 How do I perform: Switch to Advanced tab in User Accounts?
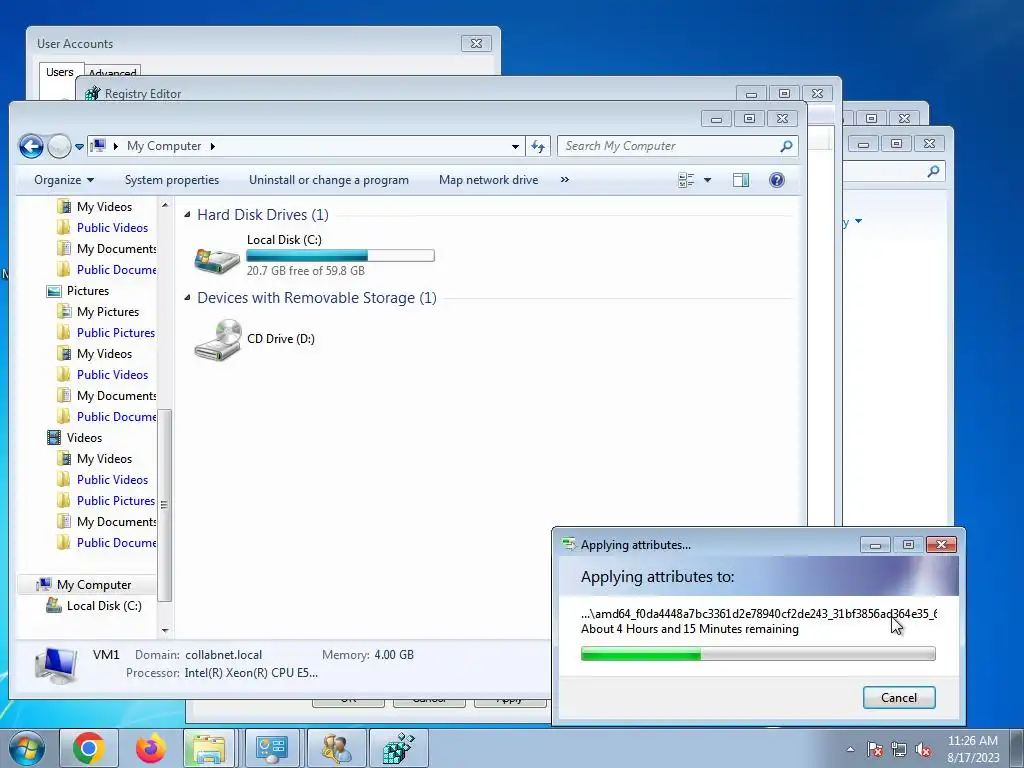pyautogui.click(x=112, y=72)
